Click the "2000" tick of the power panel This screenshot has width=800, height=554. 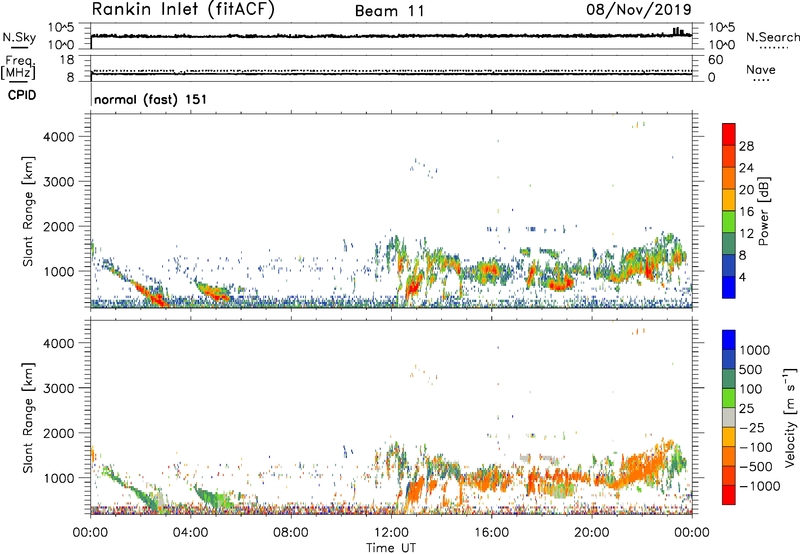point(59,226)
